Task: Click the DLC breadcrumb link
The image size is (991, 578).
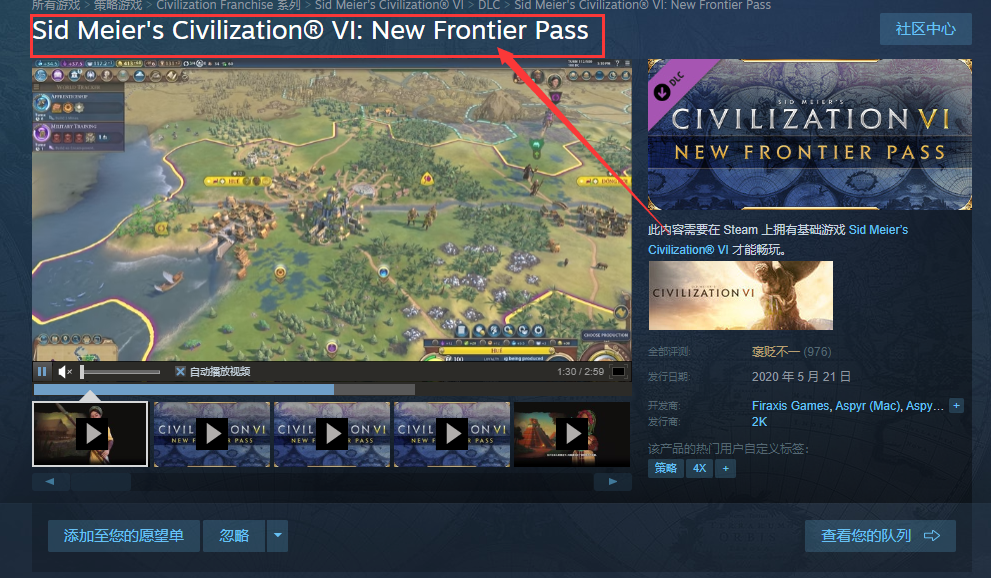Action: point(489,5)
